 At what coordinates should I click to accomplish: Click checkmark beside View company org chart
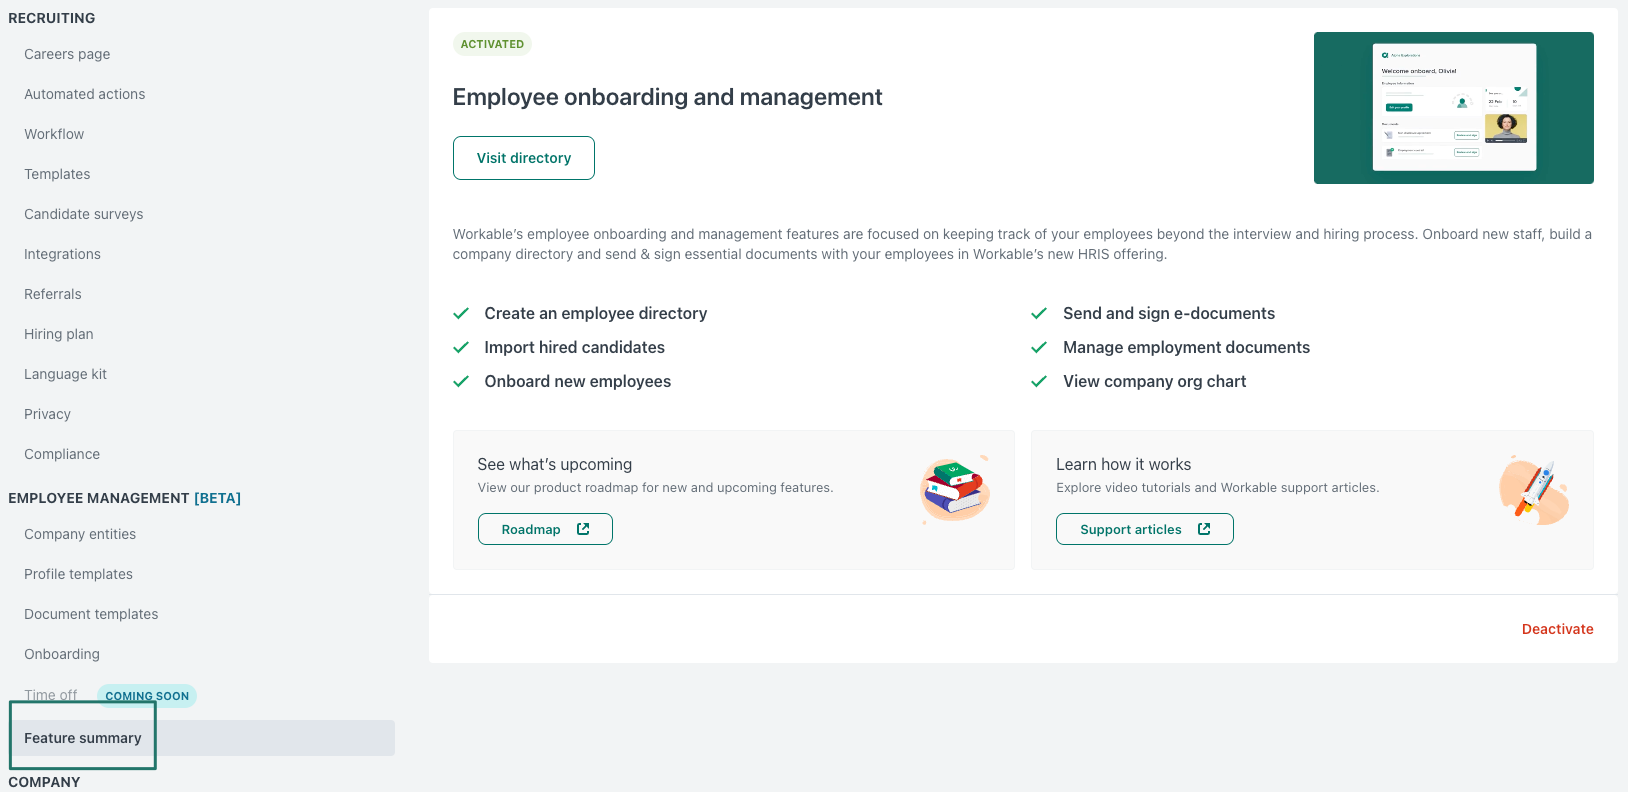pyautogui.click(x=1039, y=381)
